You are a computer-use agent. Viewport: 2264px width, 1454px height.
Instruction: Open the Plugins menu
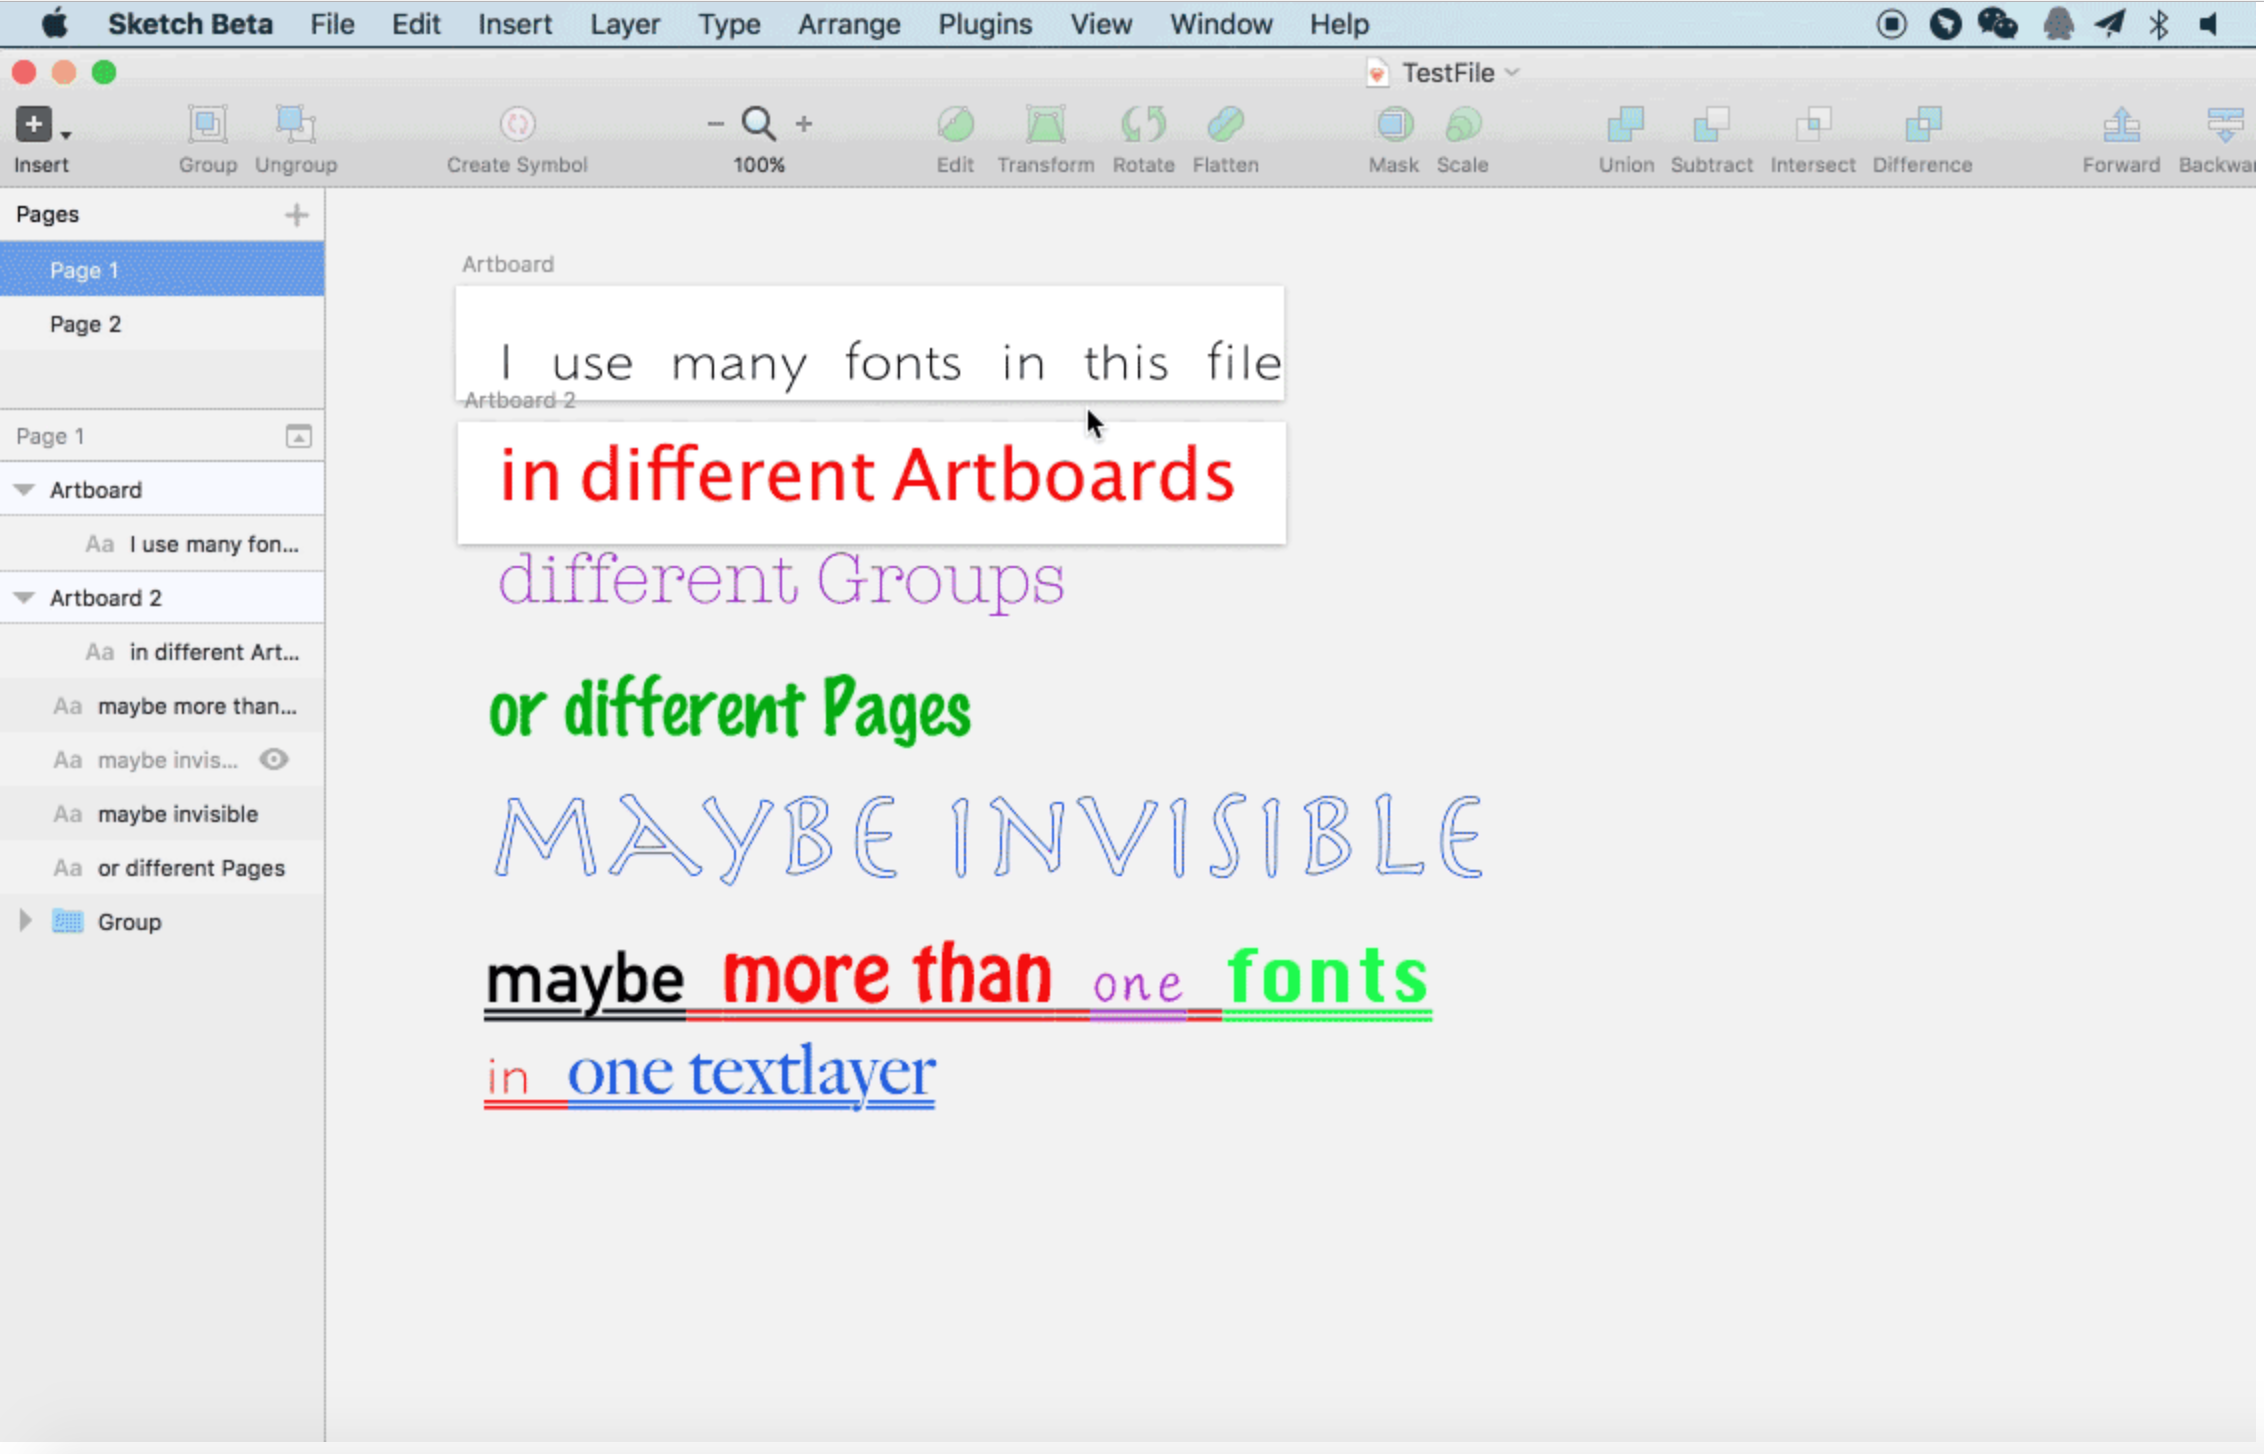tap(984, 24)
